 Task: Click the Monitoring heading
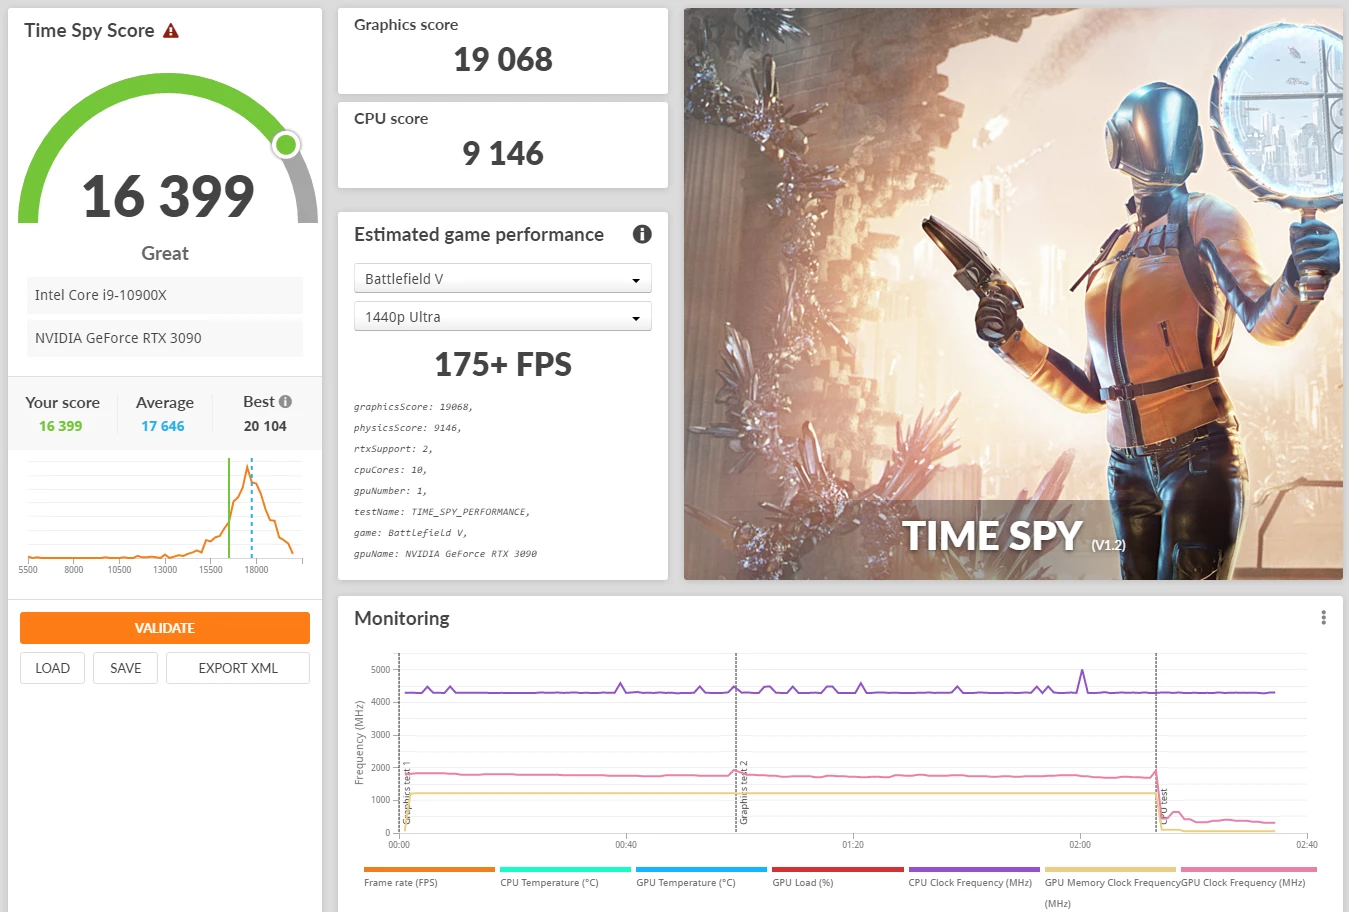[402, 618]
